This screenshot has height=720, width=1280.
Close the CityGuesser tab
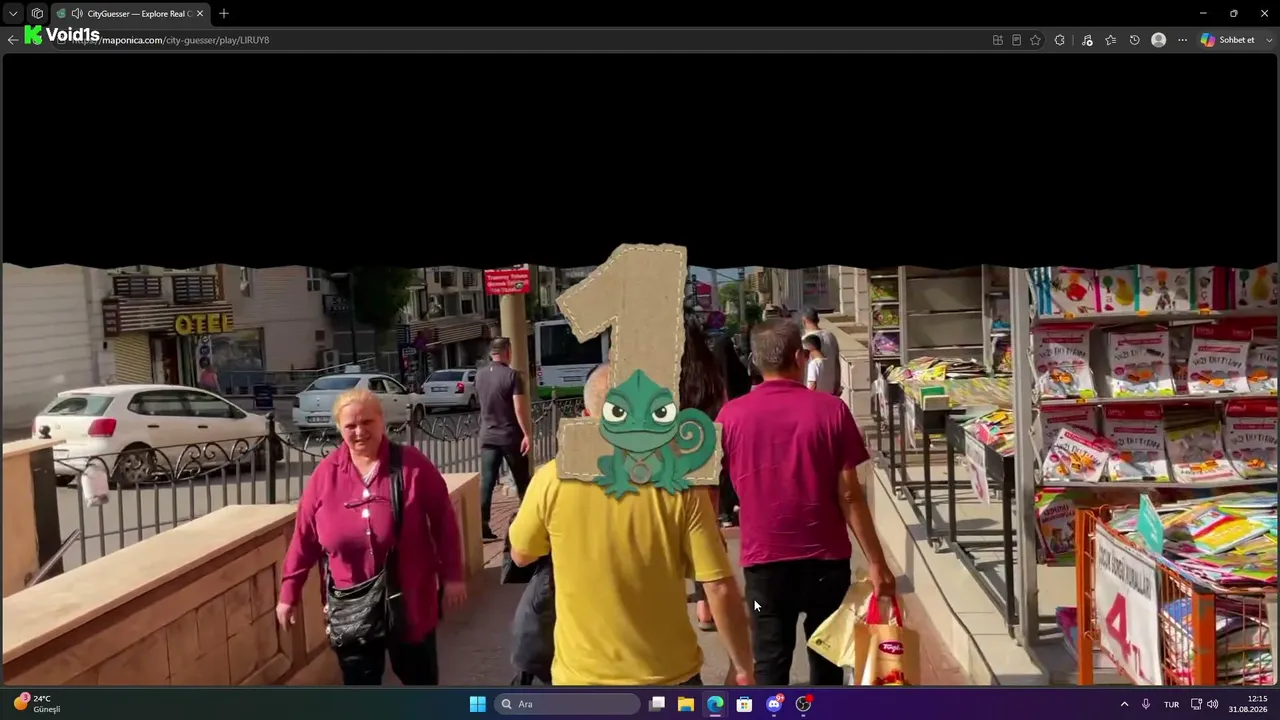coord(200,14)
